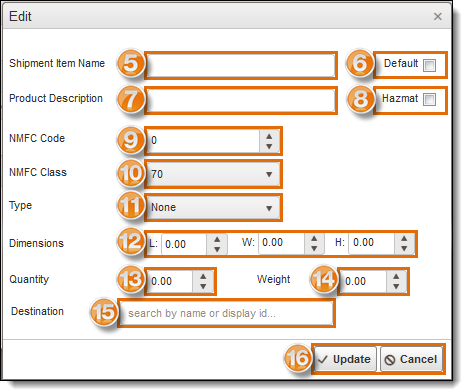Screen dimensions: 464x390
Task: Click the Destination search box
Action: 226,313
